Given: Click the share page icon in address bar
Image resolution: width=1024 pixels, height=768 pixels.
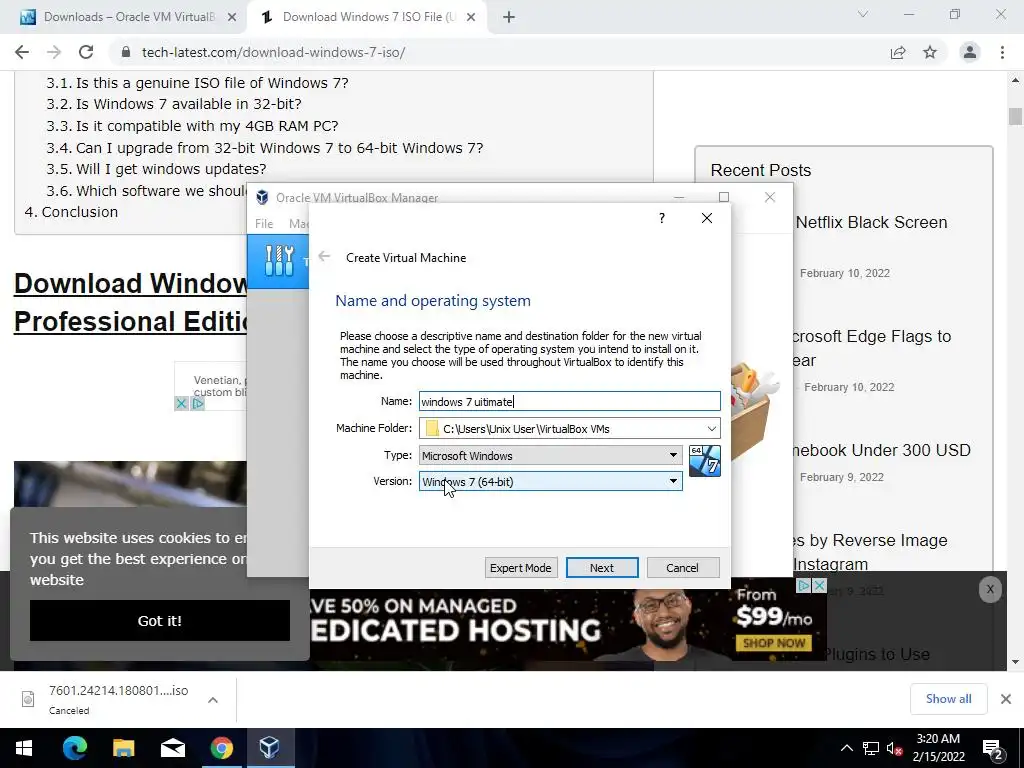Looking at the screenshot, I should click(x=898, y=52).
